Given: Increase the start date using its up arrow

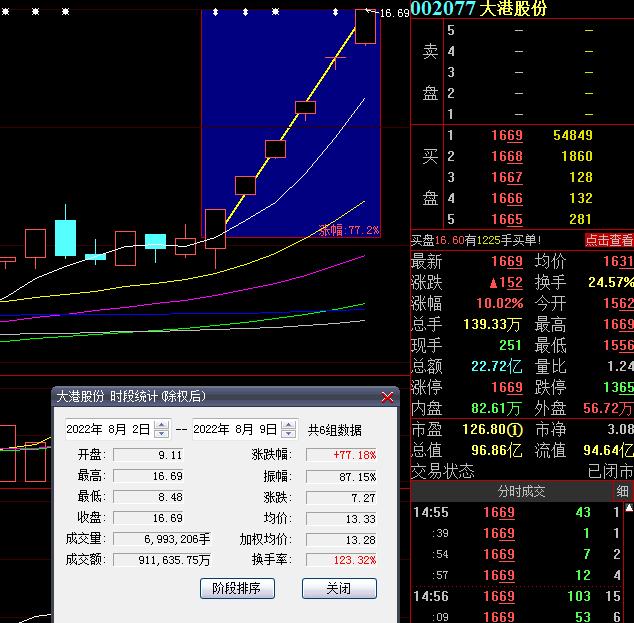Looking at the screenshot, I should coord(161,424).
